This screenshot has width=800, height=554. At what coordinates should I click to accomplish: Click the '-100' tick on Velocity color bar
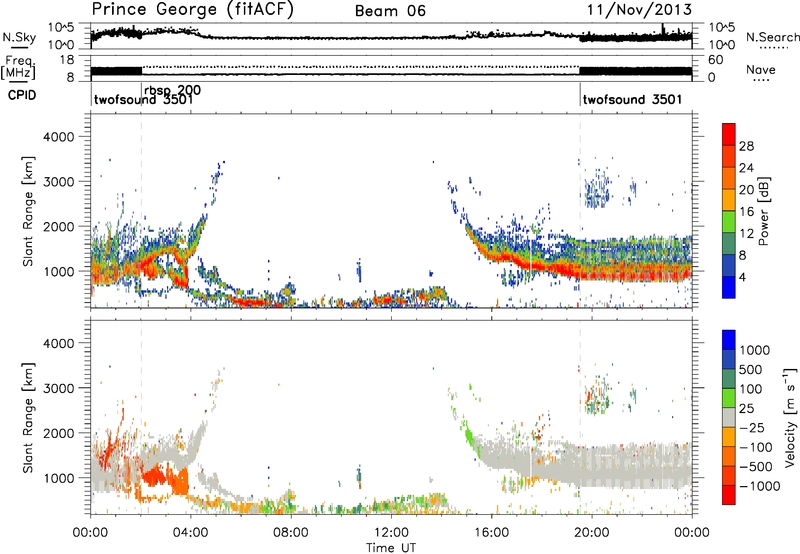click(756, 447)
